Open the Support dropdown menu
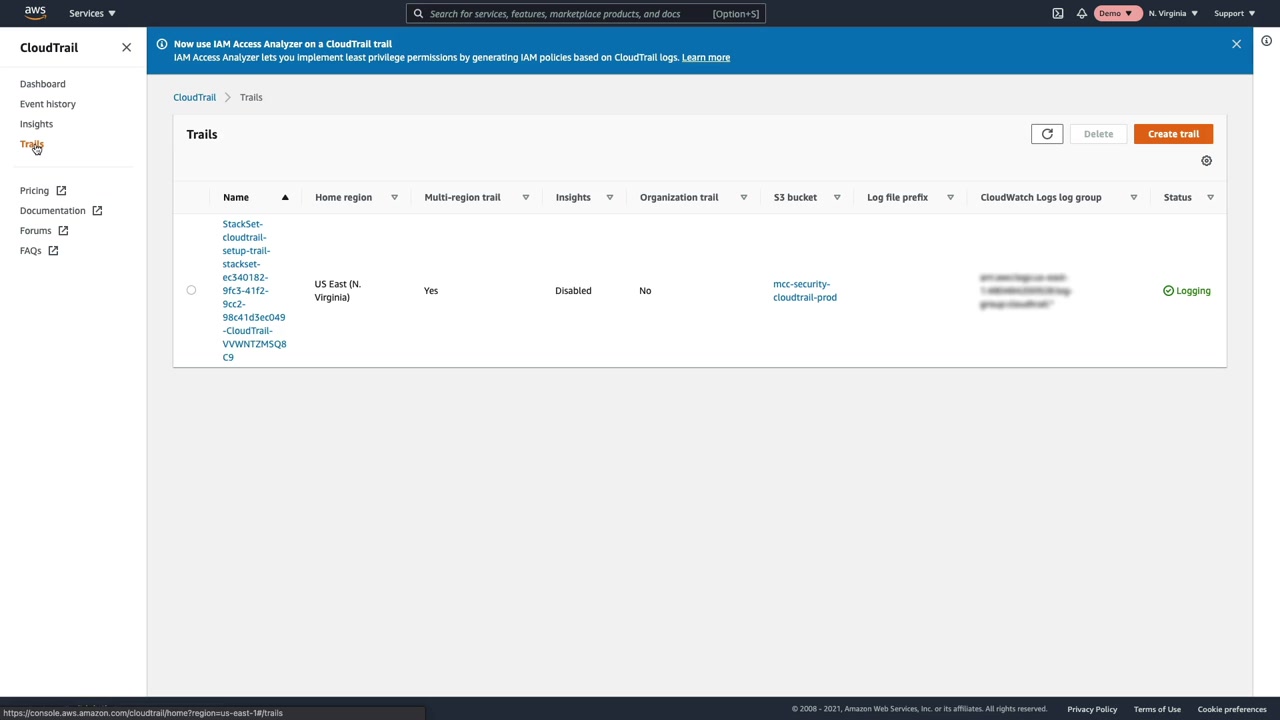This screenshot has height=720, width=1280. pyautogui.click(x=1234, y=14)
